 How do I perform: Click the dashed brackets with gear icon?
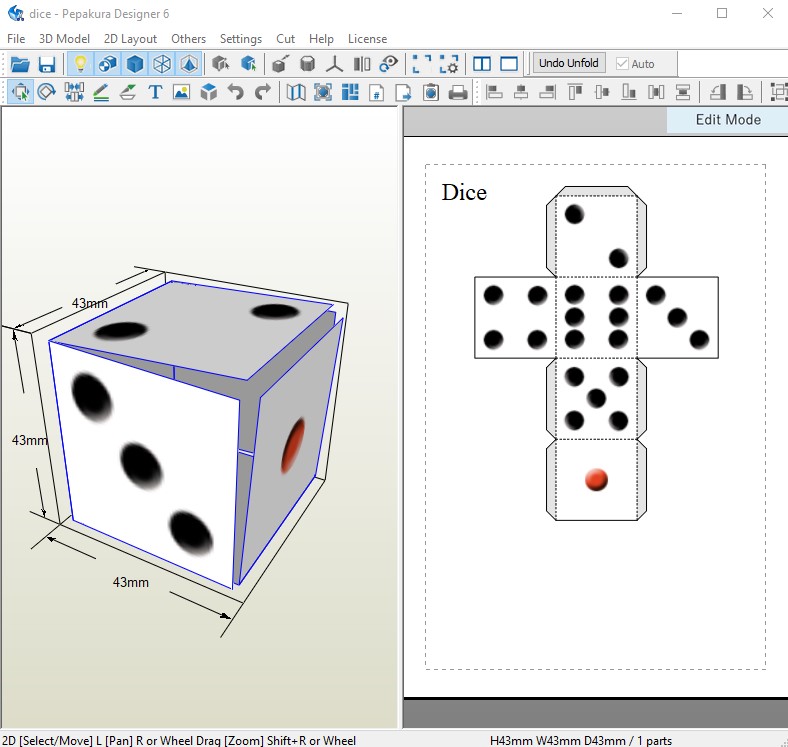tap(449, 64)
